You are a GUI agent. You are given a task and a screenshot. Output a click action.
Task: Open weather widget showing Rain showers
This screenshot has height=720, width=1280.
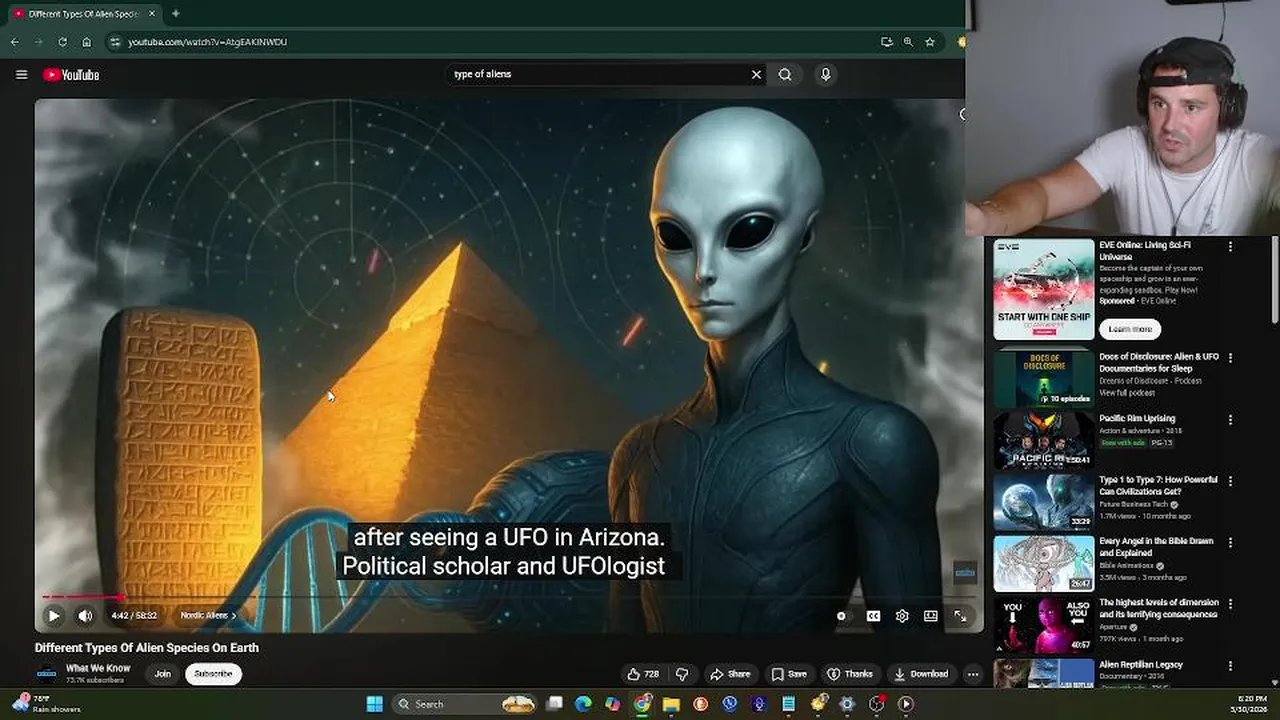[x=45, y=704]
